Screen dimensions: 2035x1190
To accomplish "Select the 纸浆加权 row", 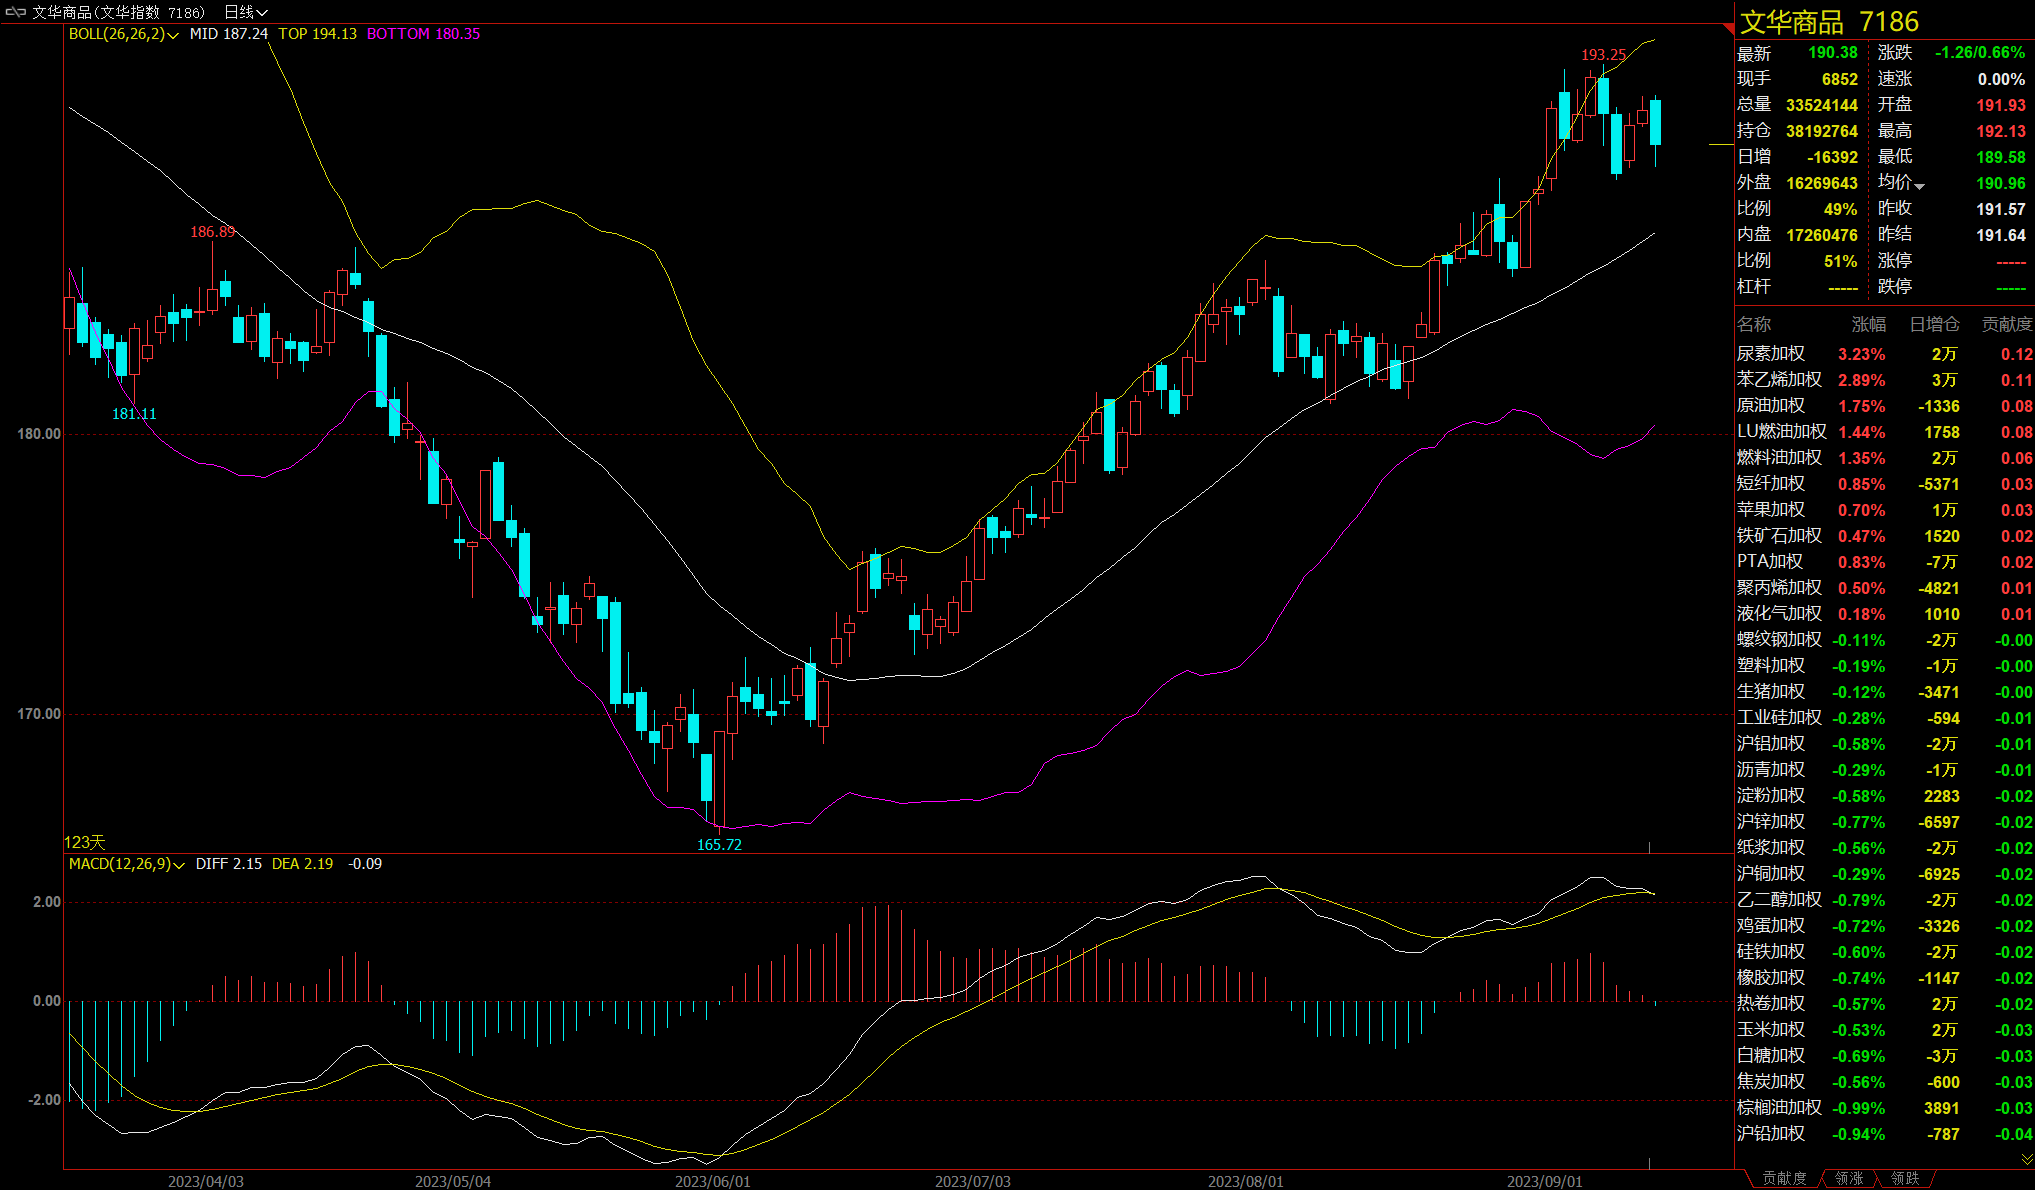I will 1885,848.
